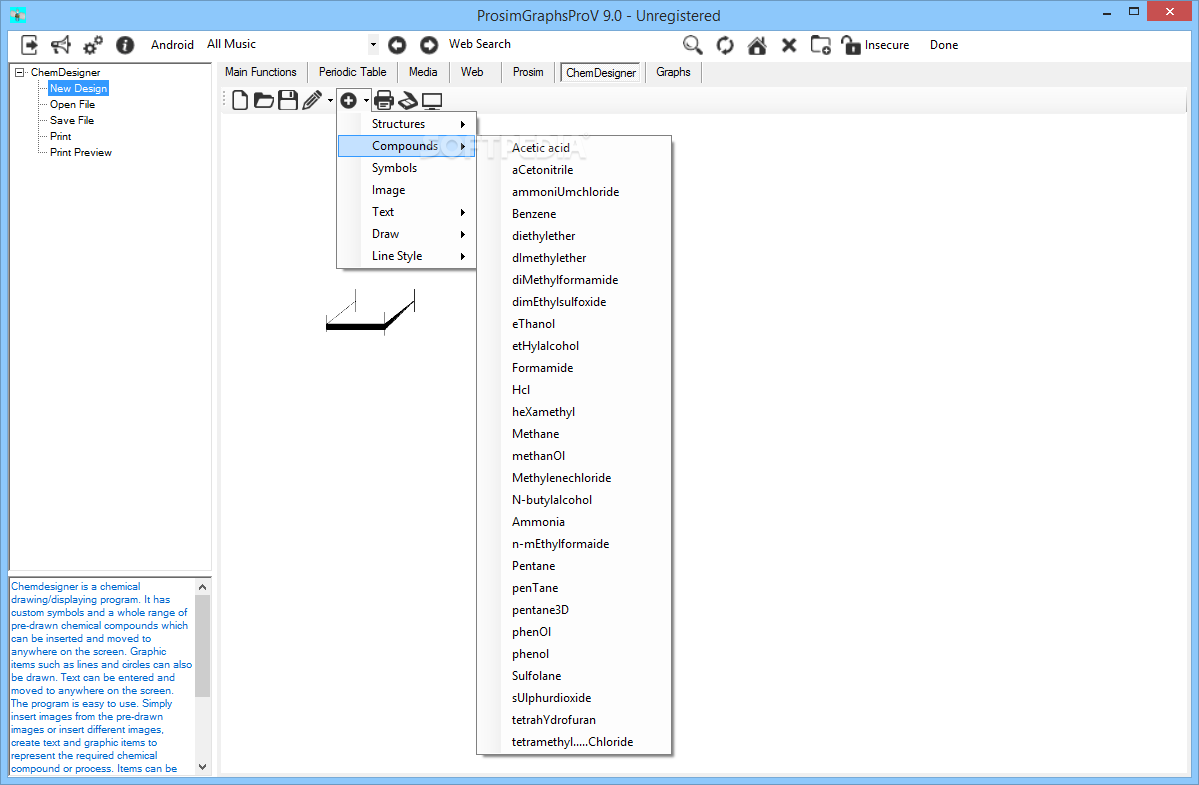Image resolution: width=1199 pixels, height=785 pixels.
Task: Insert tetrahYdrofuran compound
Action: pos(574,720)
